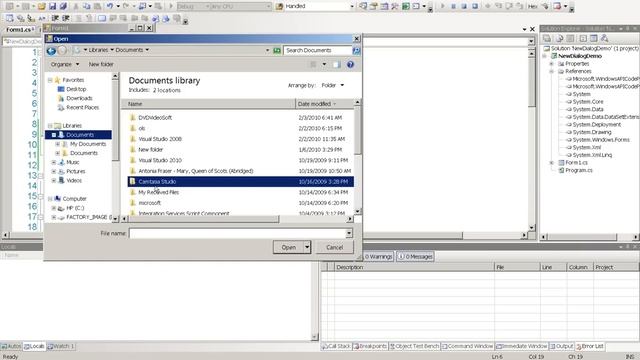The height and width of the screenshot is (360, 640).
Task: Click the Toolbox wrench icon in top toolbar
Action: [x=395, y=6]
